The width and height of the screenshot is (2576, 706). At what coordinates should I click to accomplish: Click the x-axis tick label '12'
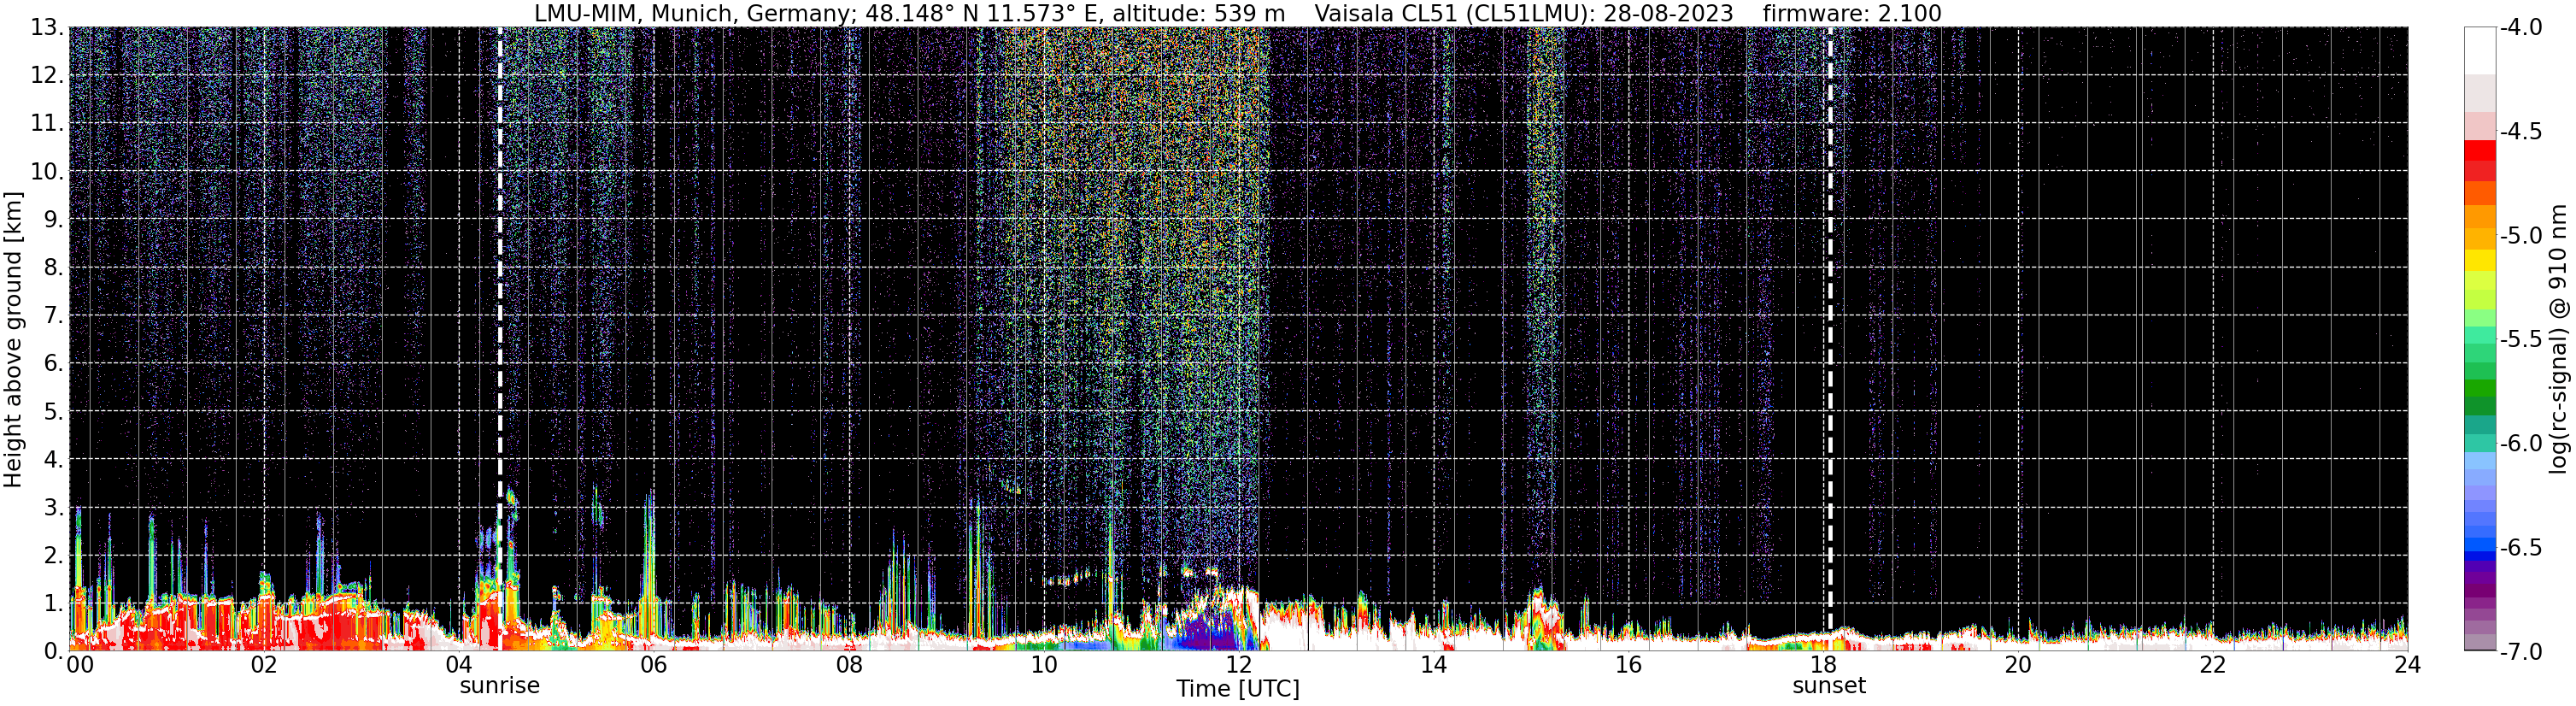click(1239, 666)
